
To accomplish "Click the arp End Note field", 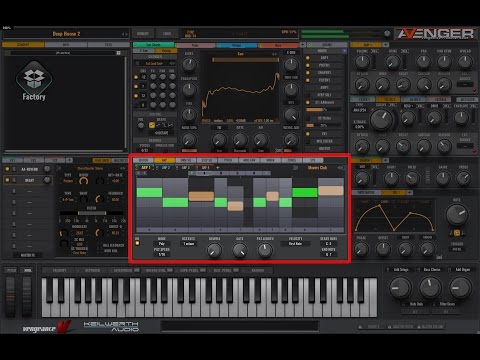I will 328,254.
